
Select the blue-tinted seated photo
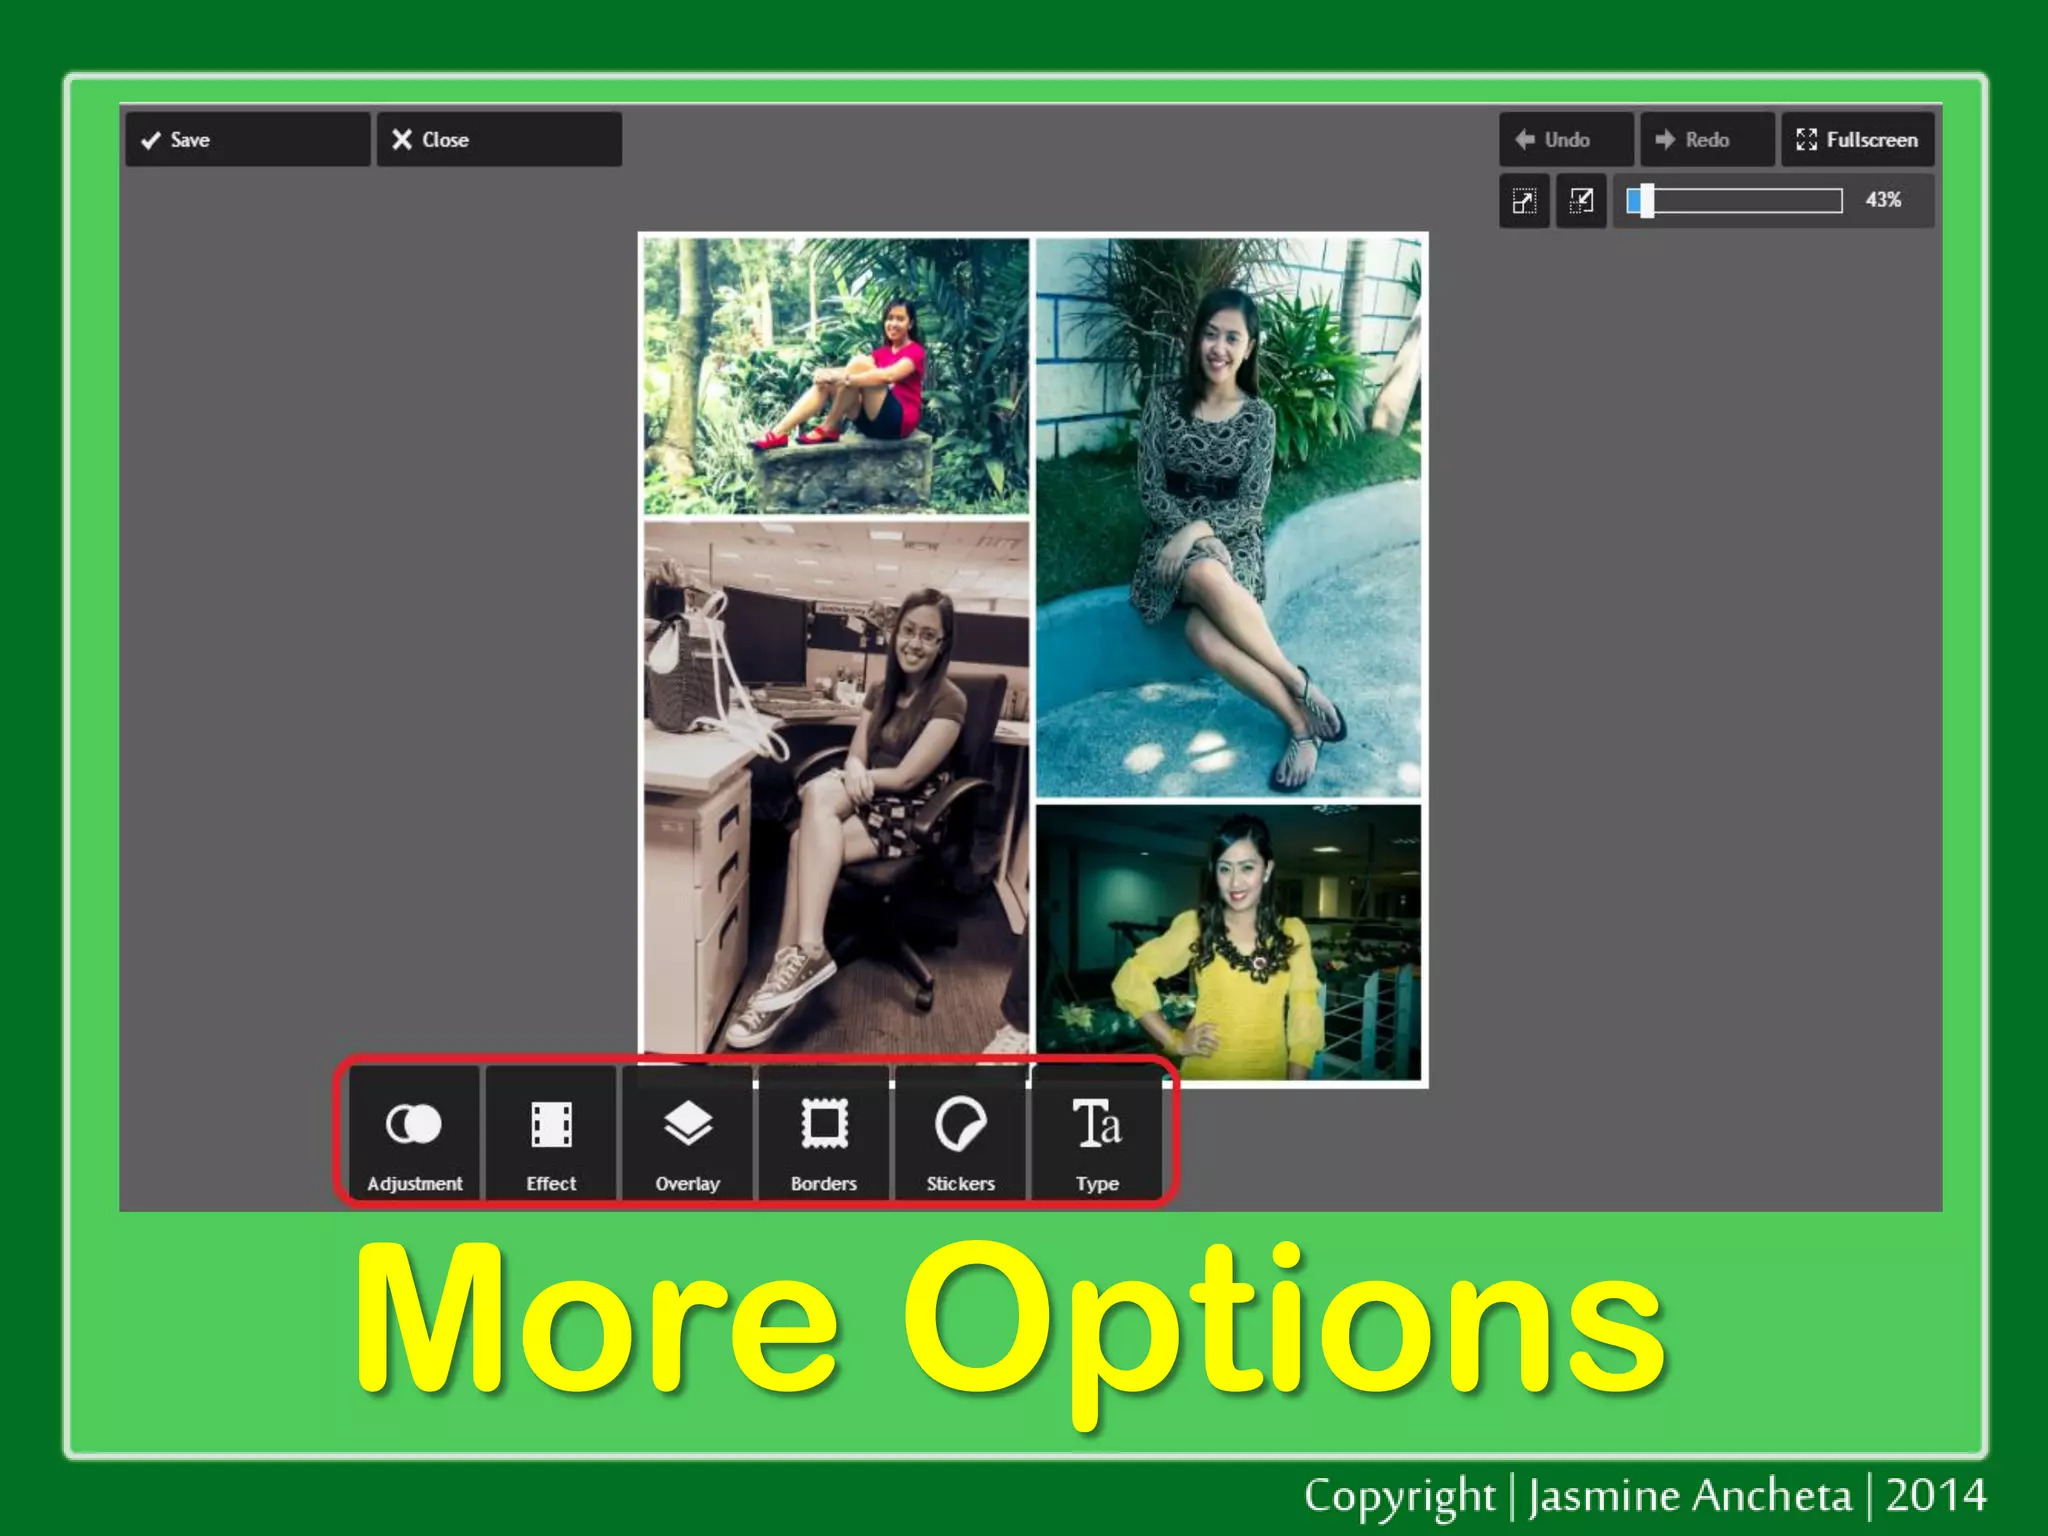tap(1228, 517)
